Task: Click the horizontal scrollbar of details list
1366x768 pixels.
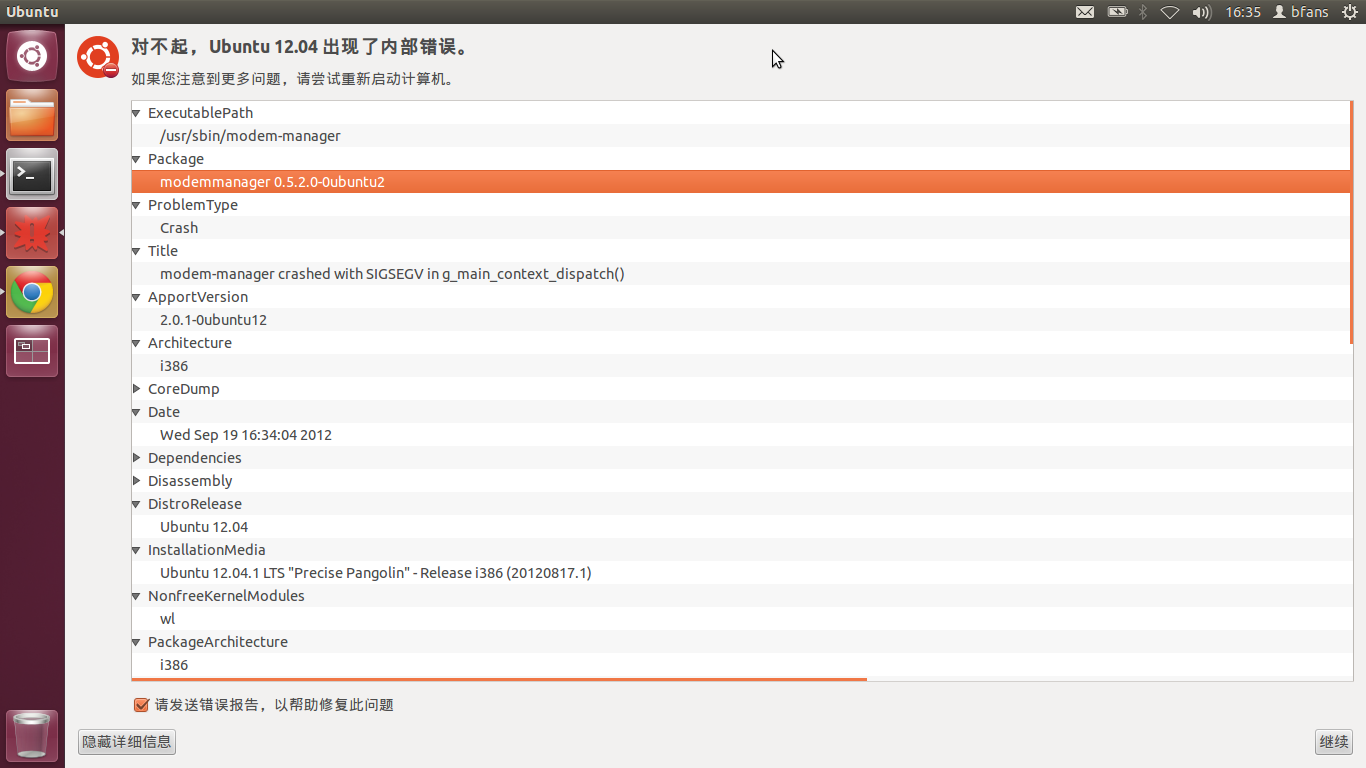Action: pyautogui.click(x=499, y=679)
